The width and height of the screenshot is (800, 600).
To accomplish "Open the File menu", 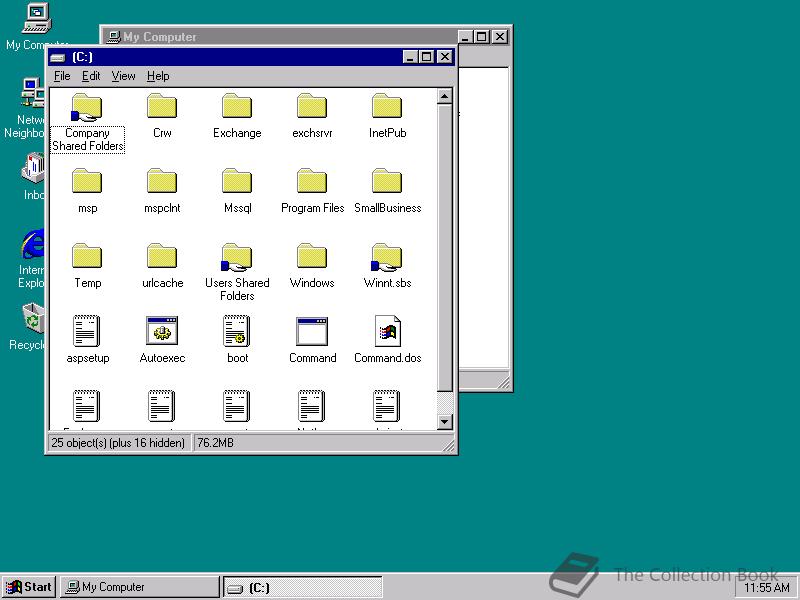I will (62, 76).
